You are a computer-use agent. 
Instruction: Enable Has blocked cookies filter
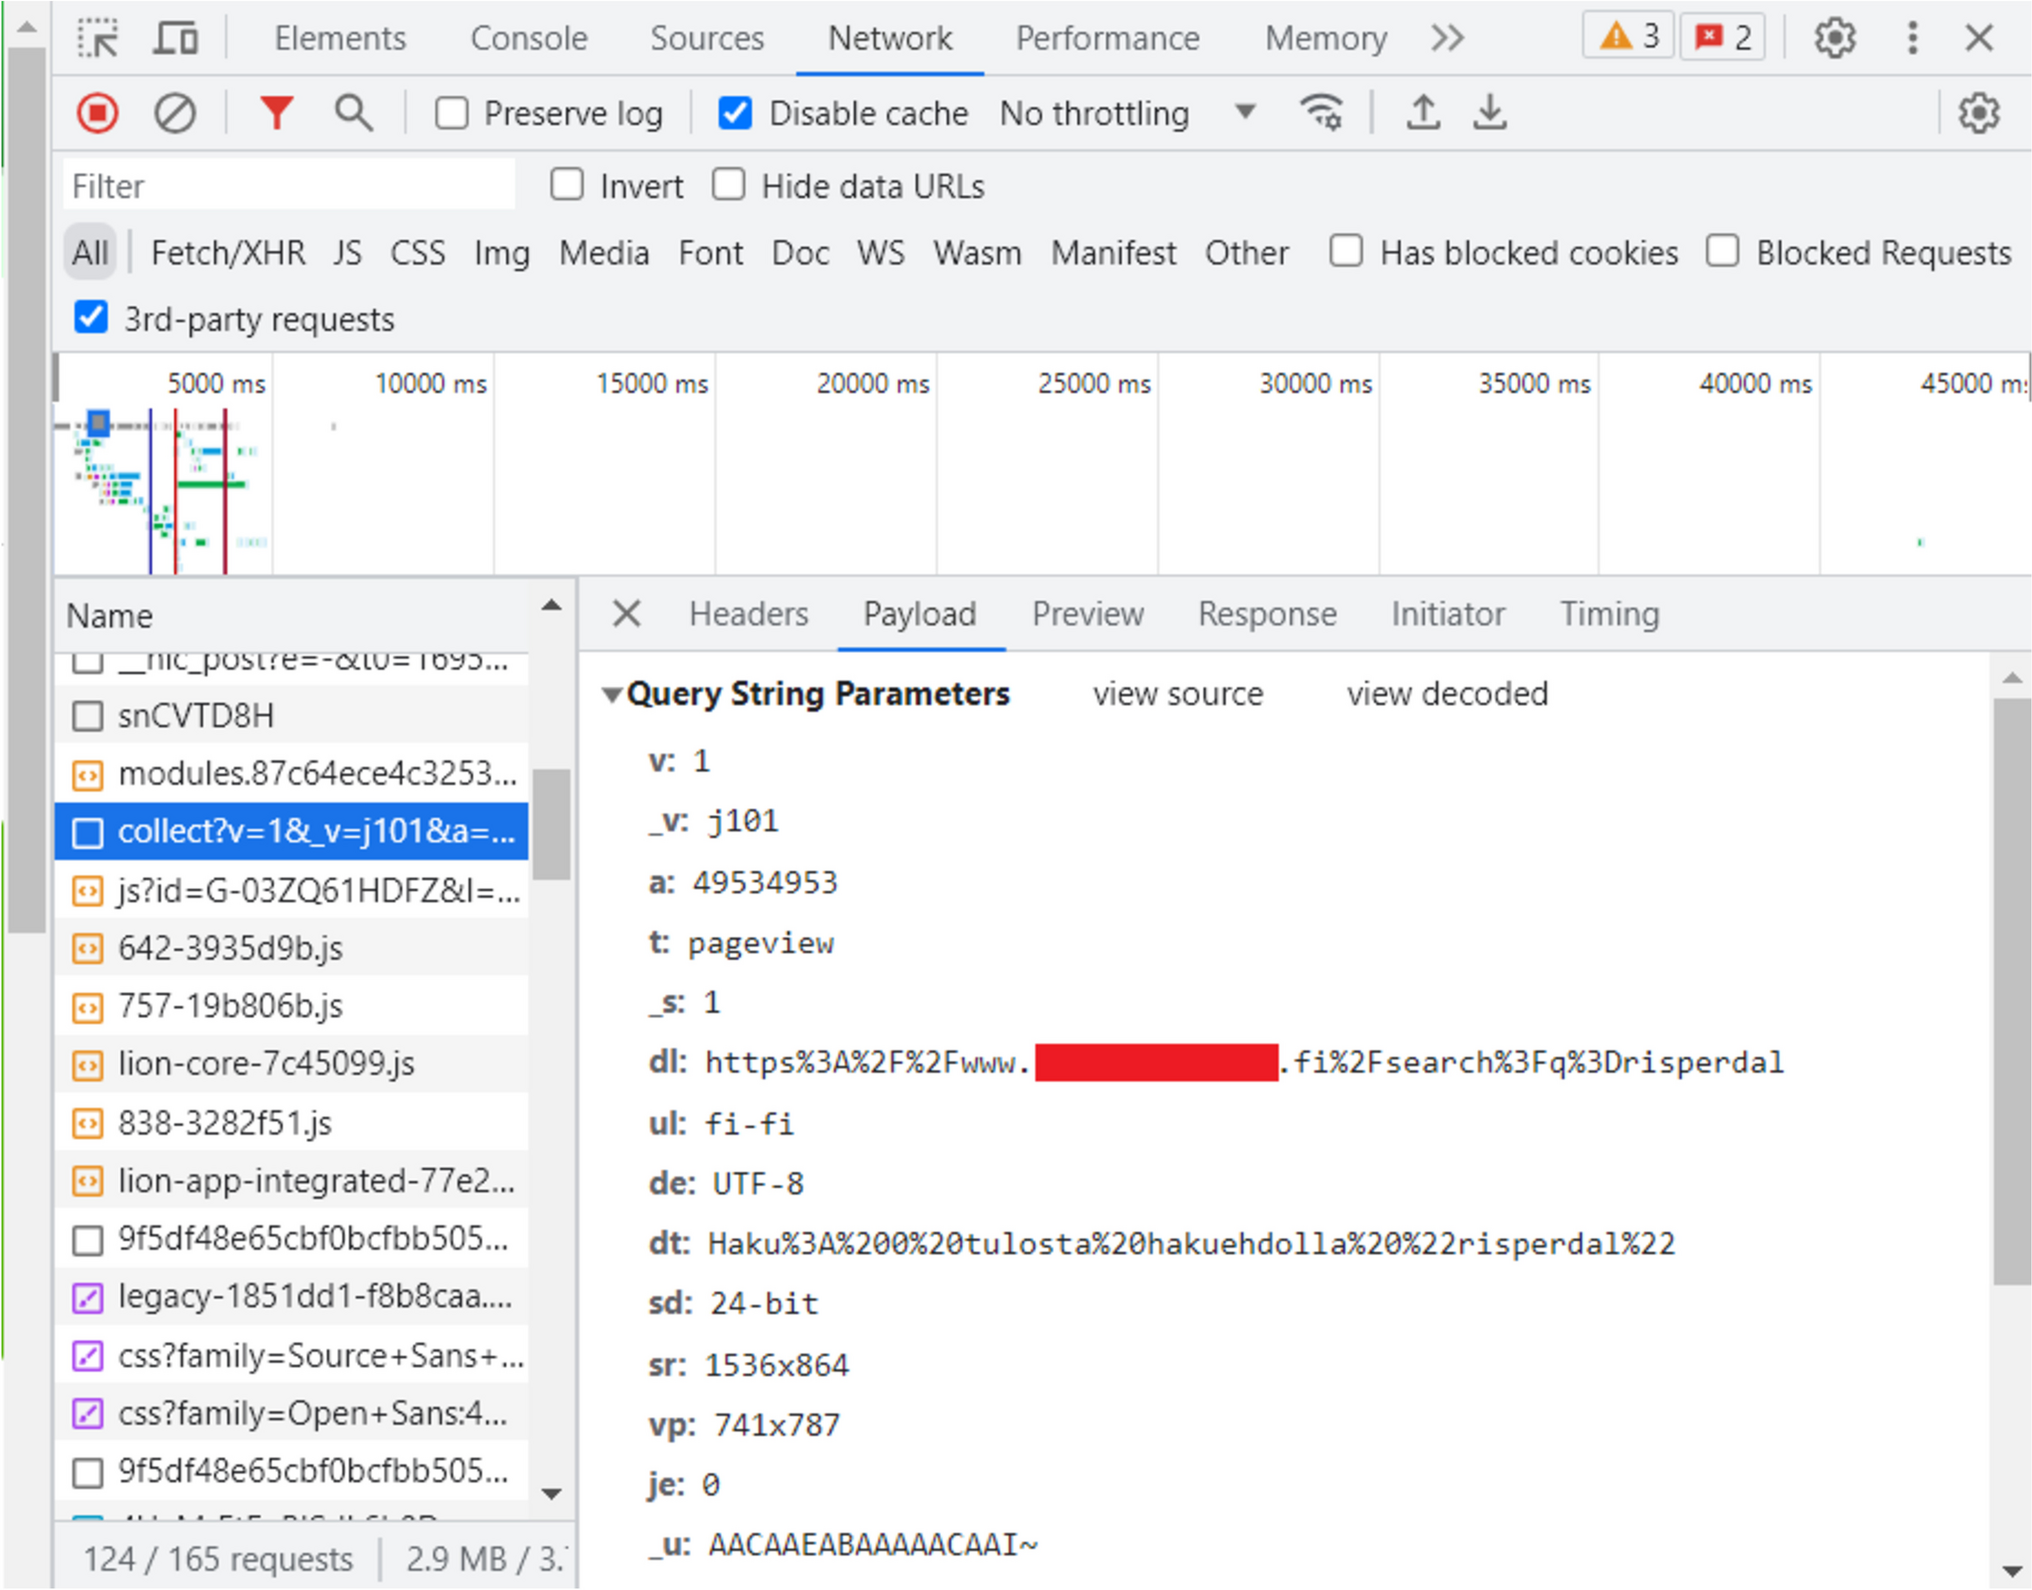click(x=1346, y=251)
